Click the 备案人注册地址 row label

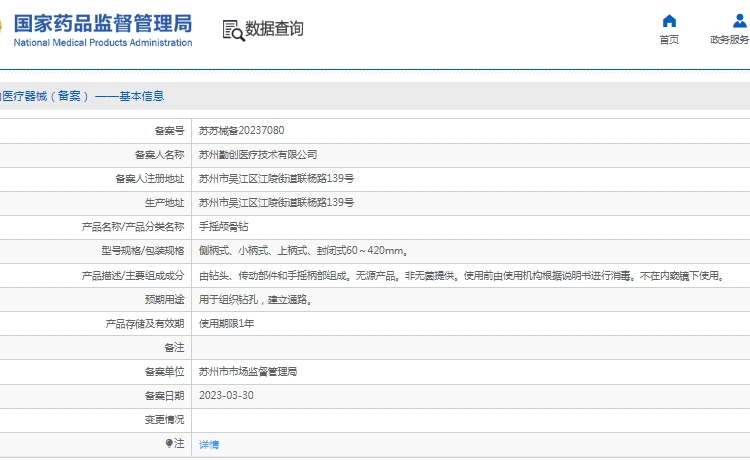coord(150,179)
